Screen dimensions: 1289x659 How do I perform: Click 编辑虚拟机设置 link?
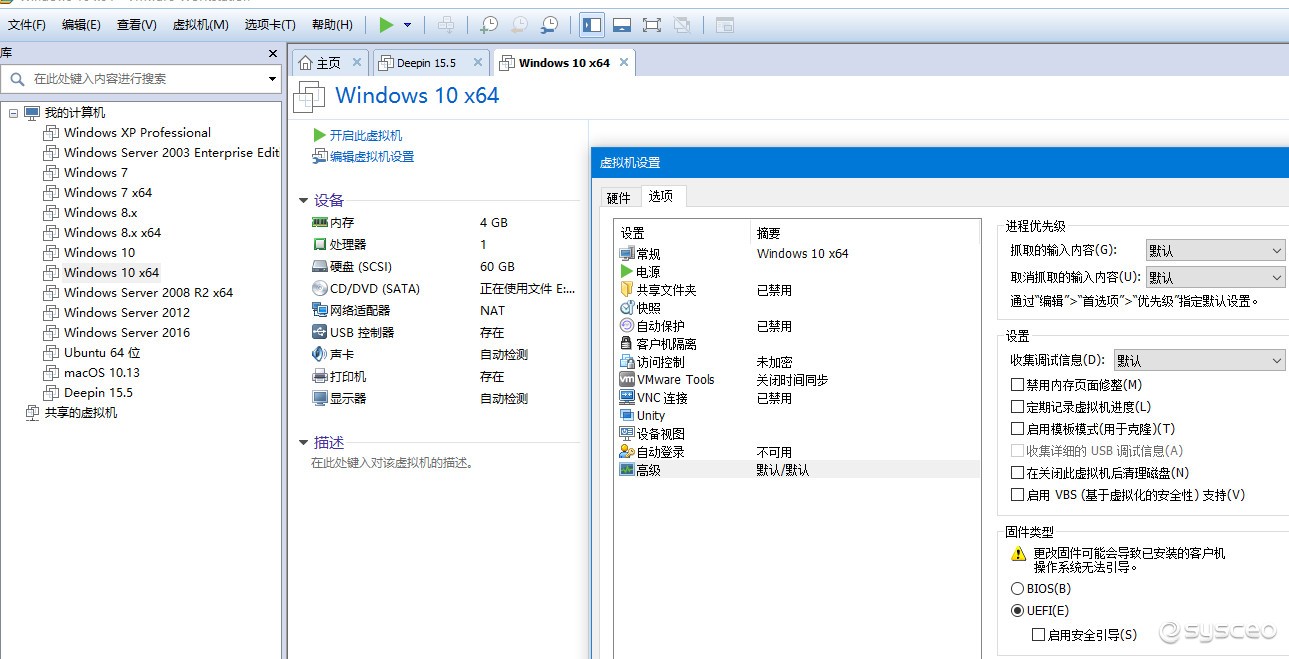pyautogui.click(x=372, y=157)
